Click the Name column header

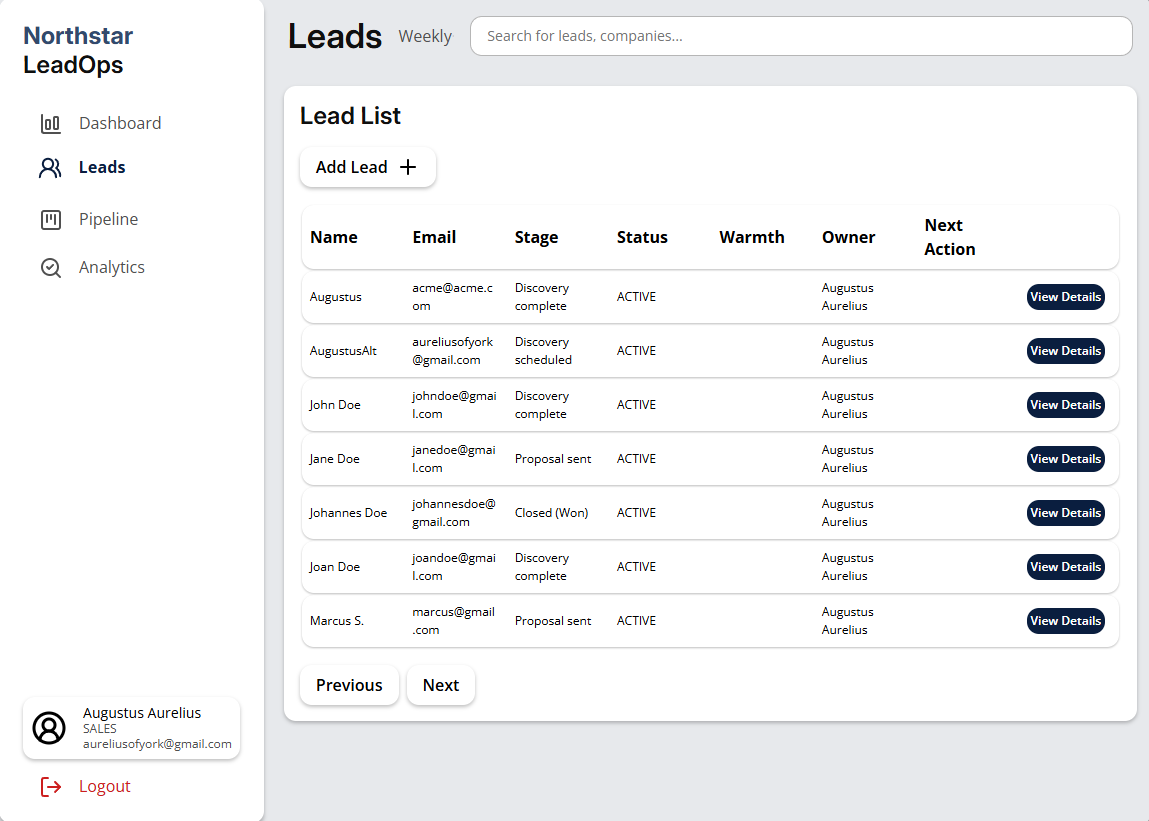point(334,237)
